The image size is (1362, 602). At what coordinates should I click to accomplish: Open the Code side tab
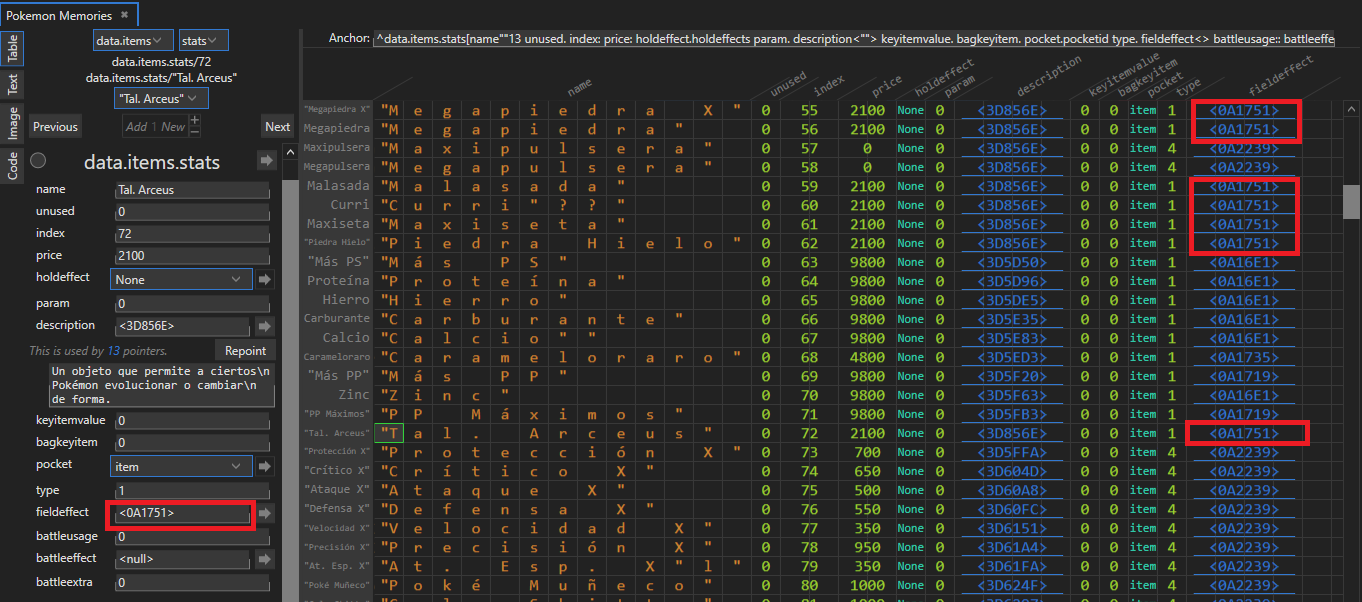tap(13, 165)
